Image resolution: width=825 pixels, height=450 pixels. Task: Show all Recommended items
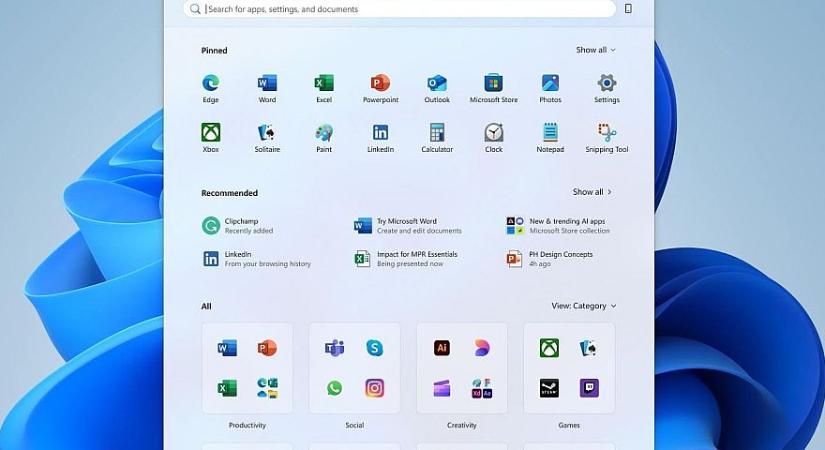point(592,192)
